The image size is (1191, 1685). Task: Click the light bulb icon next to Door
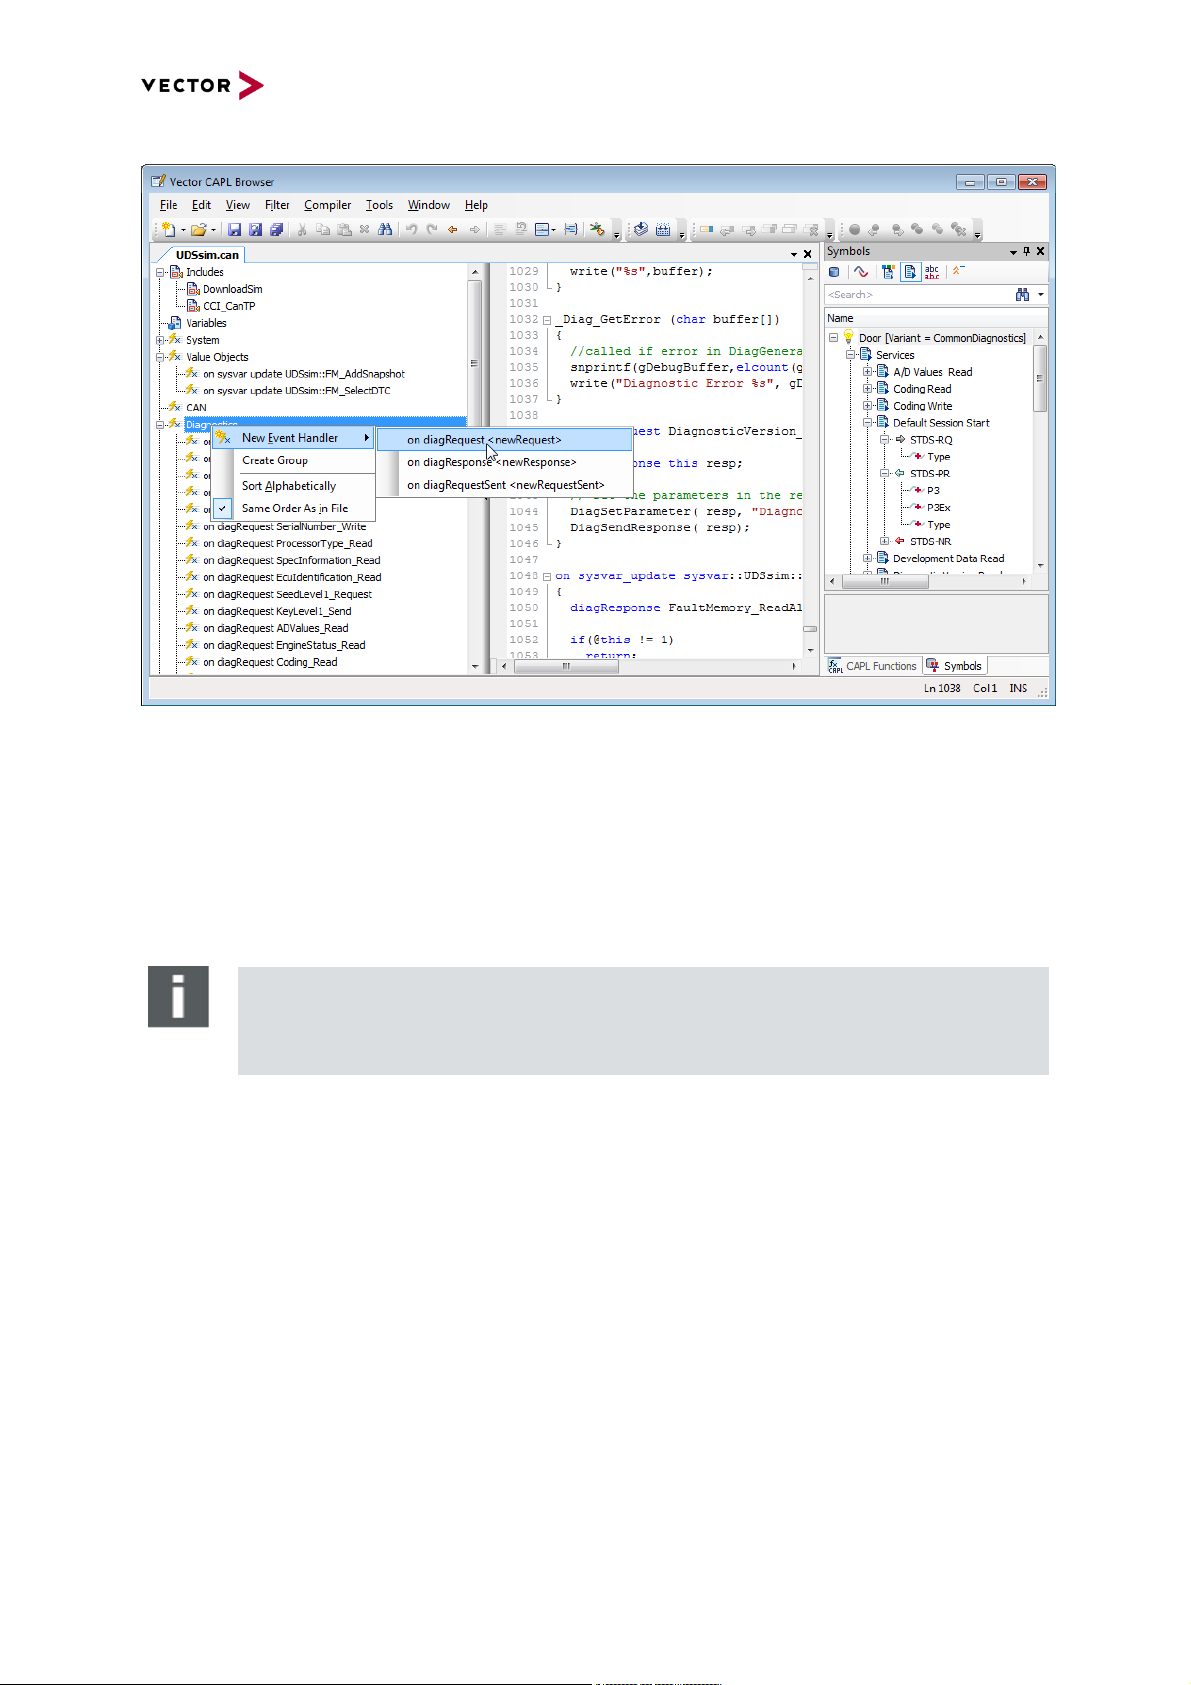[848, 337]
